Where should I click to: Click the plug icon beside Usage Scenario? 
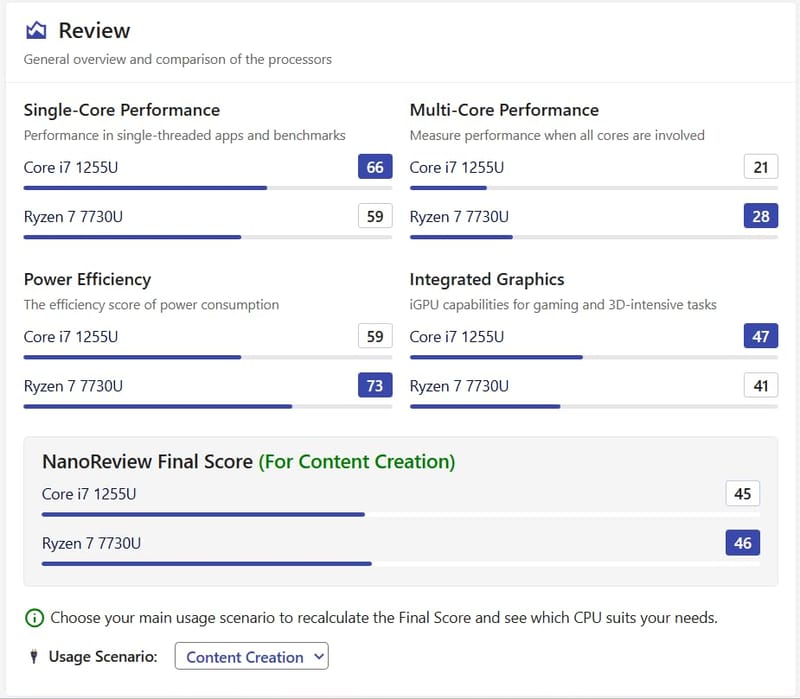tap(36, 657)
